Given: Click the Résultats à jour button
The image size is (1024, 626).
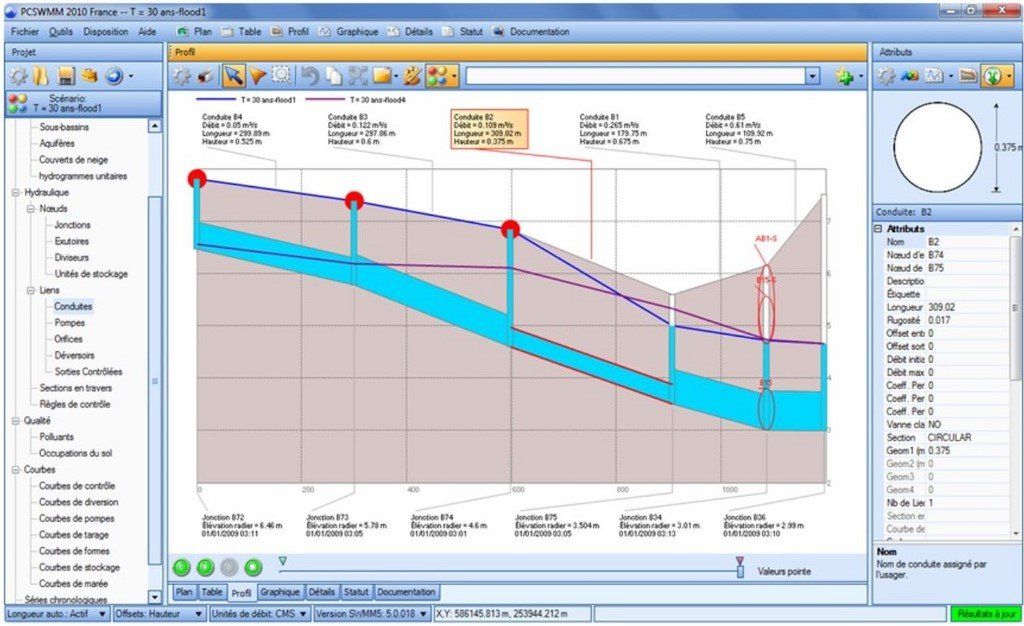Looking at the screenshot, I should pos(983,615).
